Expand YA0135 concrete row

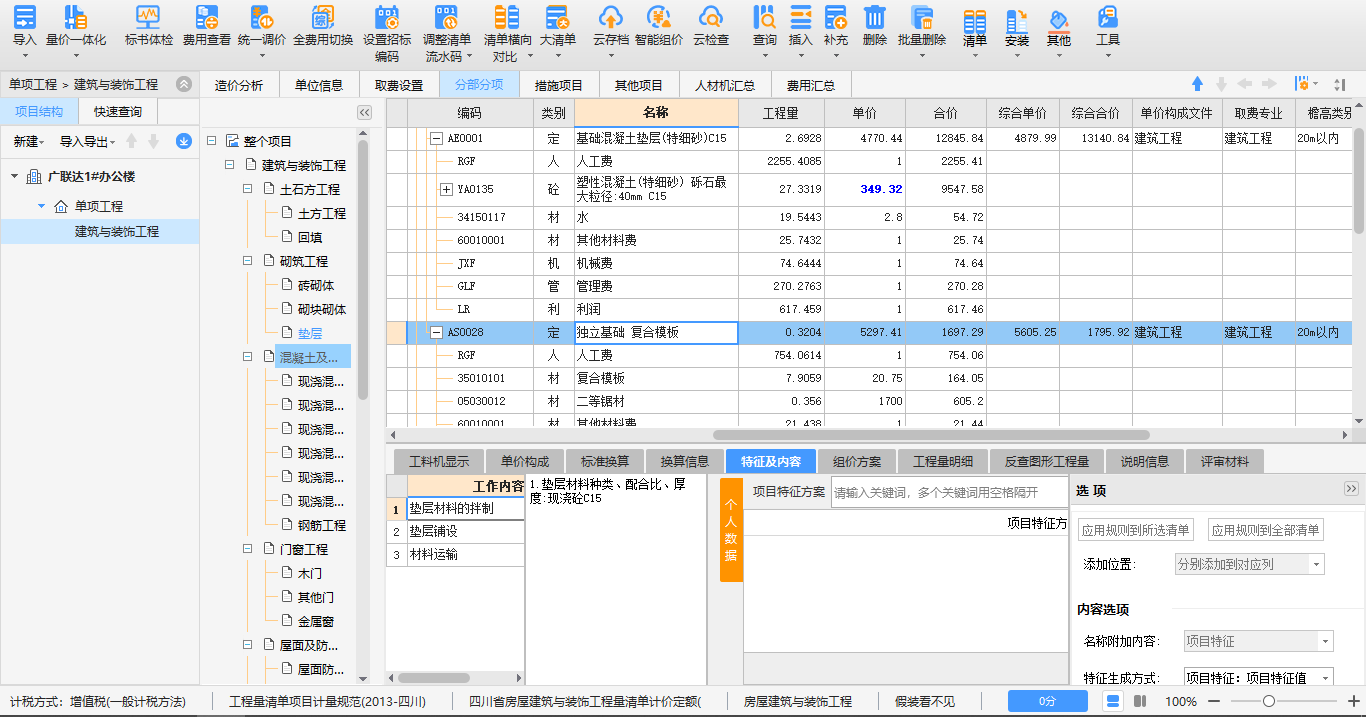click(446, 189)
